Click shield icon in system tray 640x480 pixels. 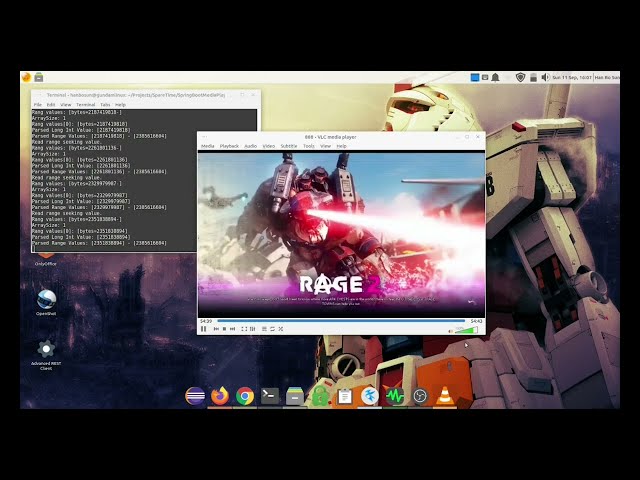520,77
